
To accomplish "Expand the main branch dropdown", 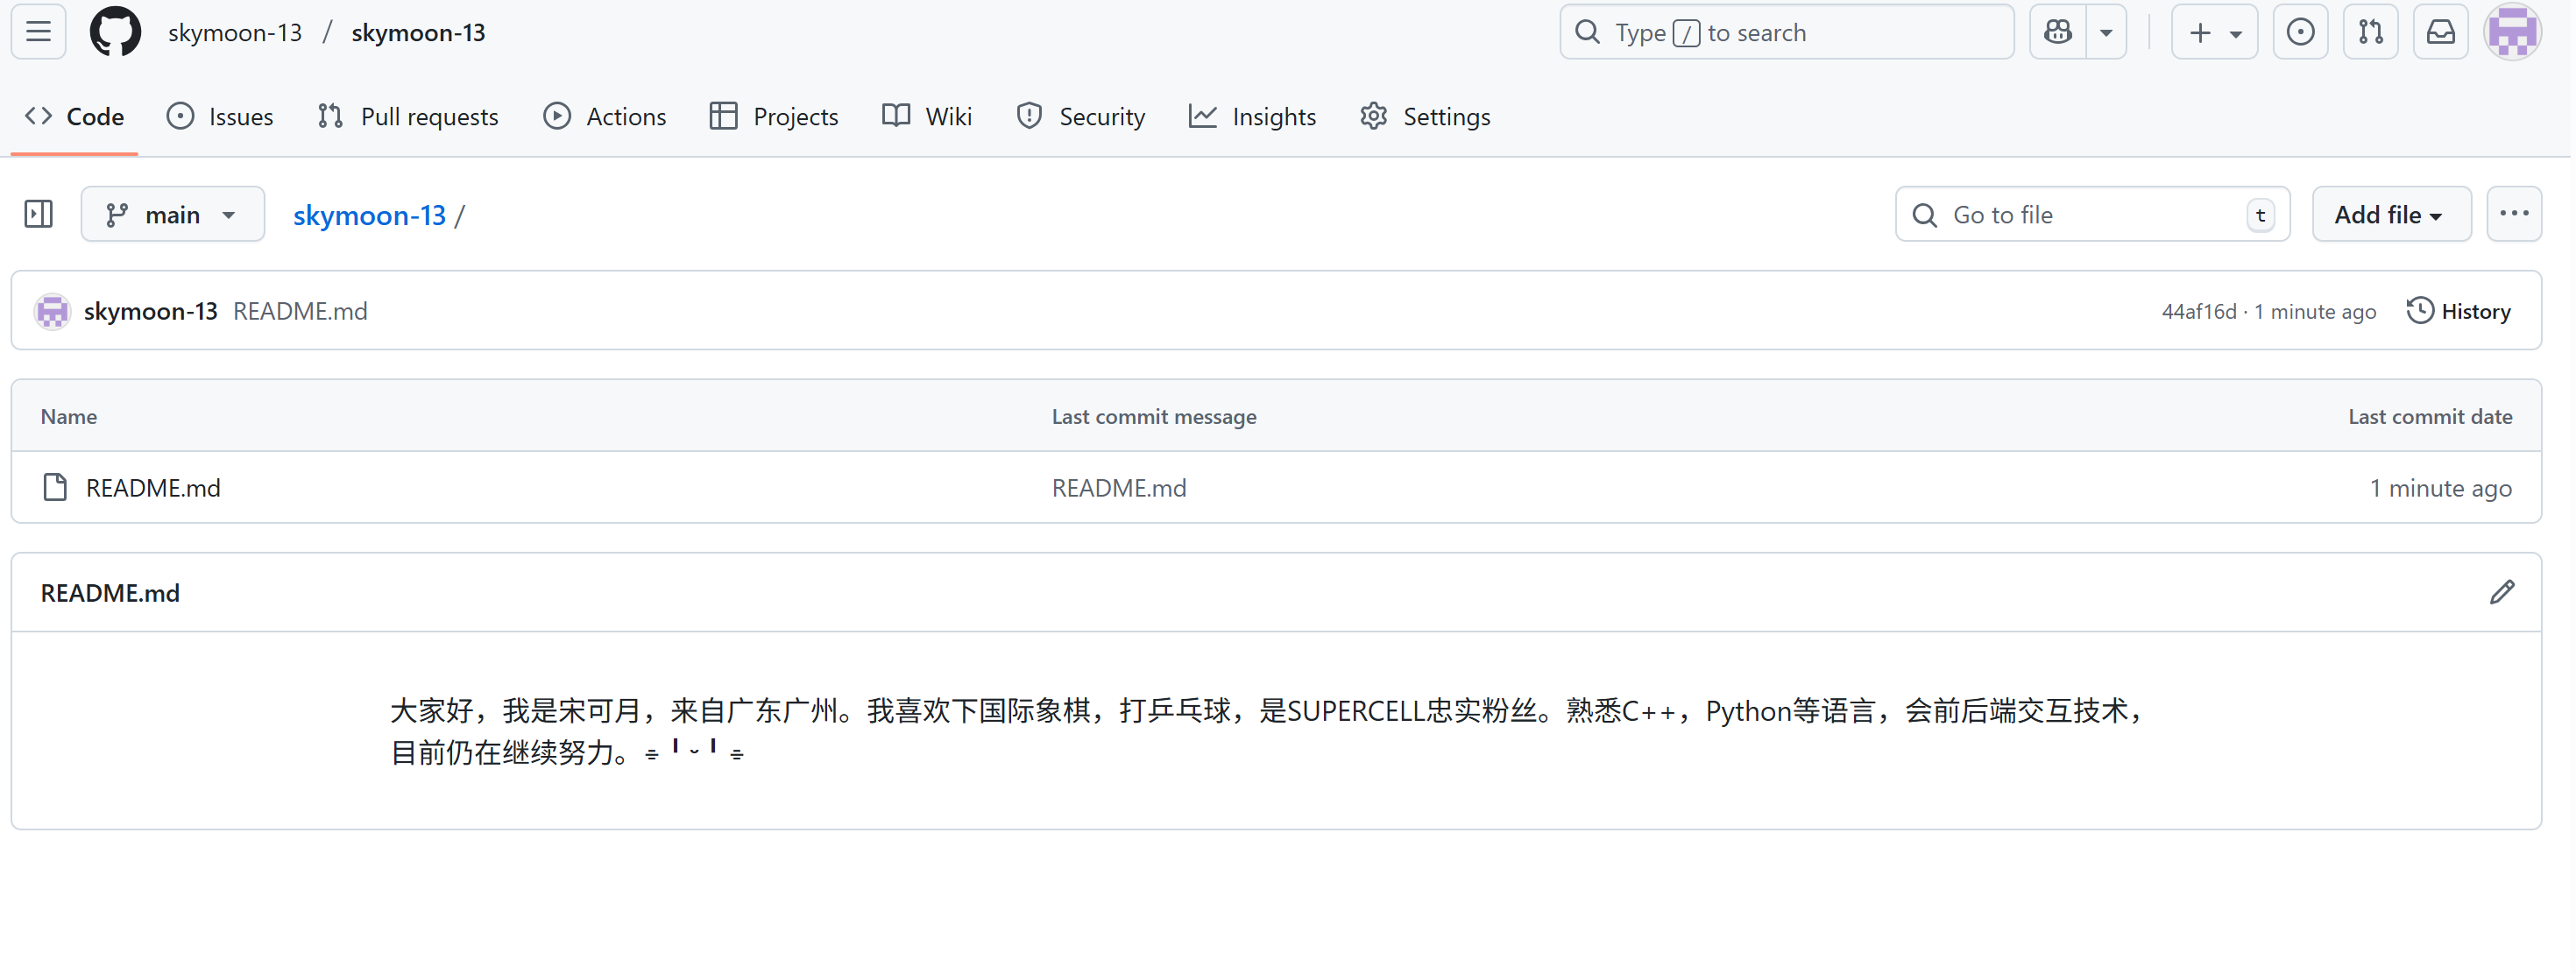I will click(x=172, y=214).
